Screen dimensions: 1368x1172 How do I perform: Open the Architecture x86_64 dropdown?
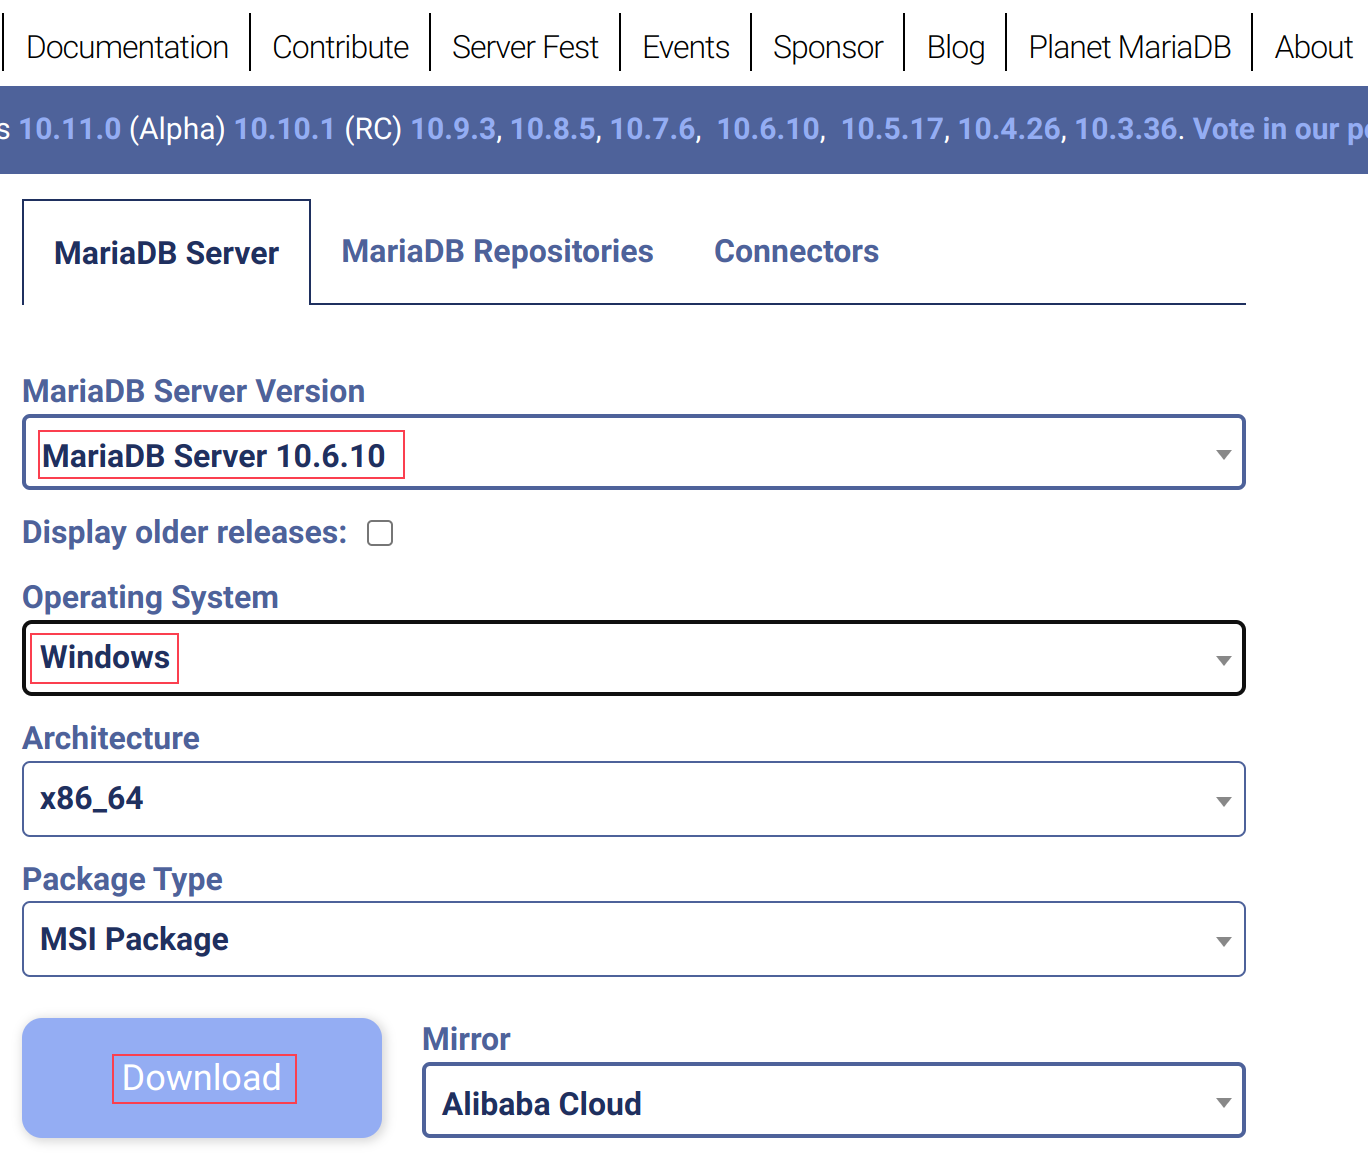click(x=634, y=799)
